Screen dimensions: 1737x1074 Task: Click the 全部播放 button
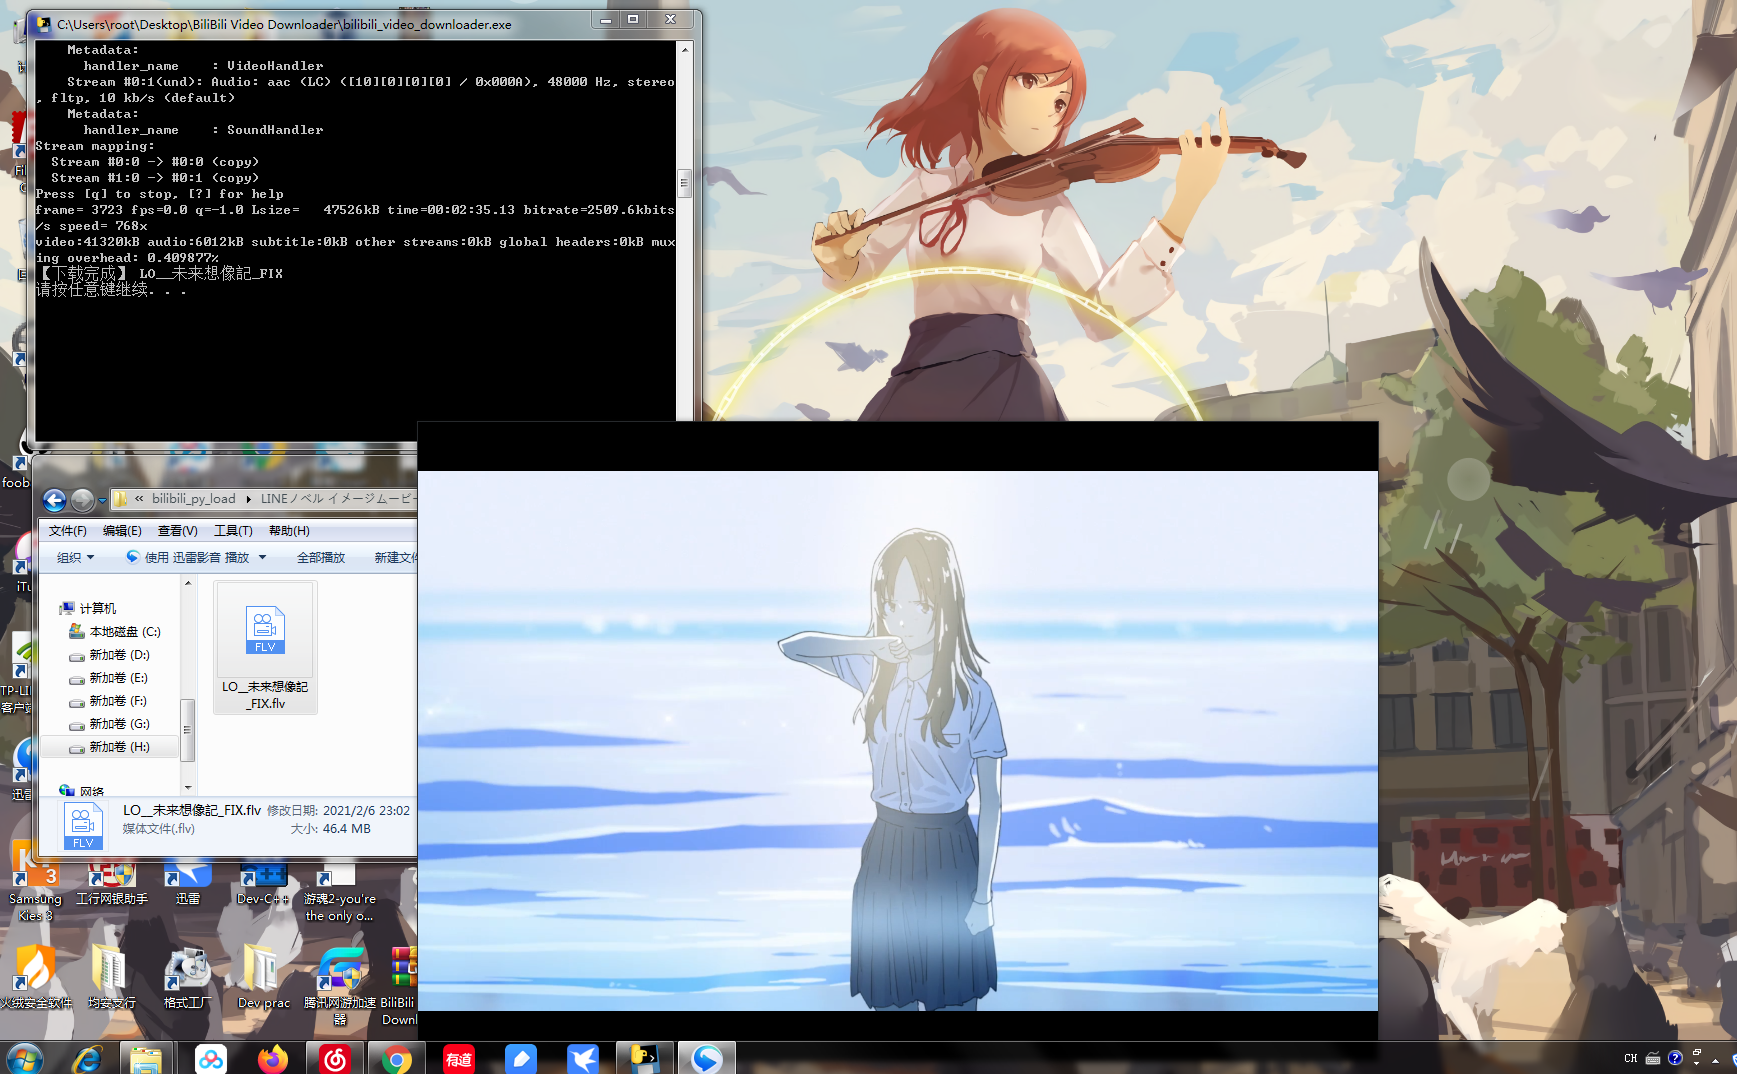[x=321, y=557]
